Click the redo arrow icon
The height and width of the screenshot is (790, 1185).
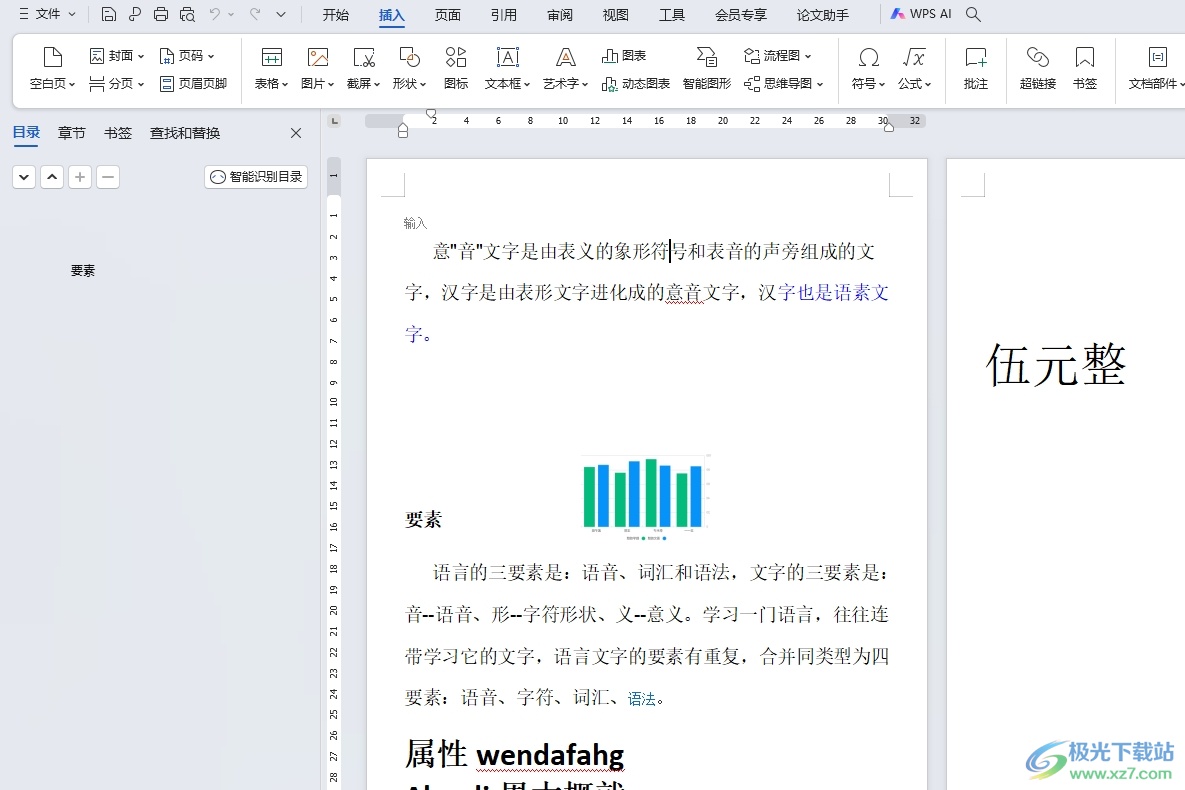255,14
